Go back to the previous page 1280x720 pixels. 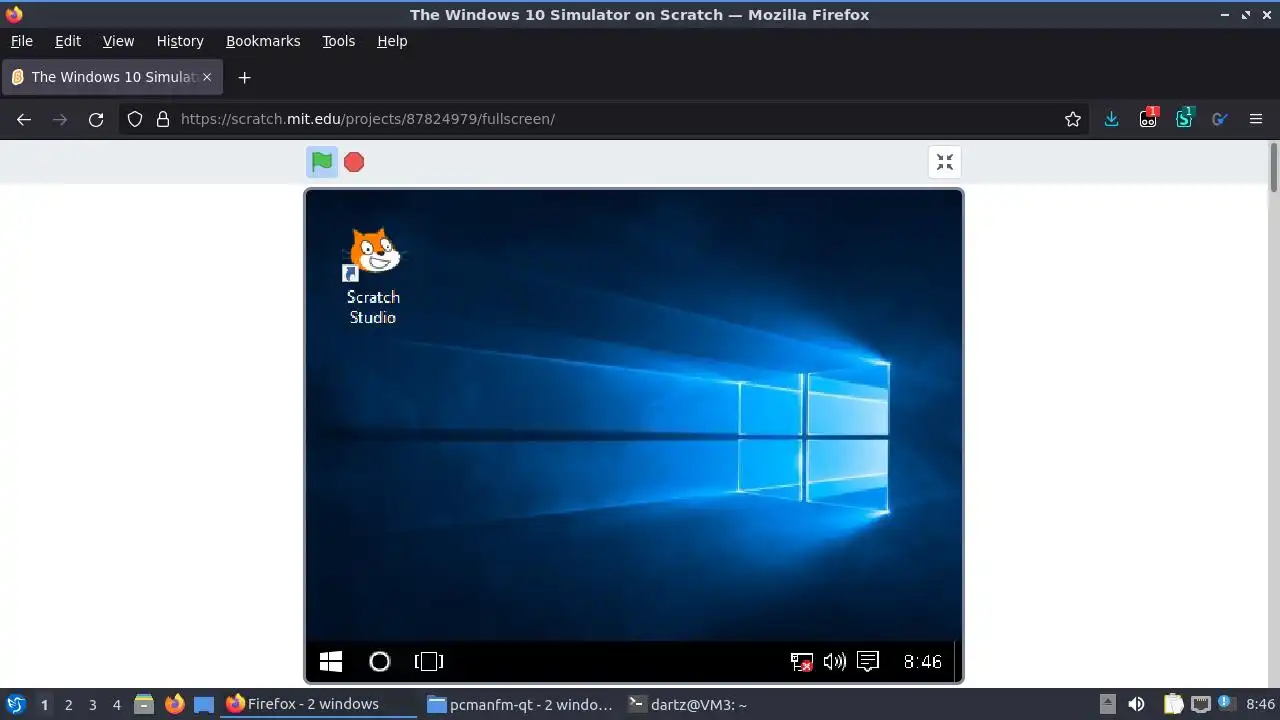tap(24, 119)
